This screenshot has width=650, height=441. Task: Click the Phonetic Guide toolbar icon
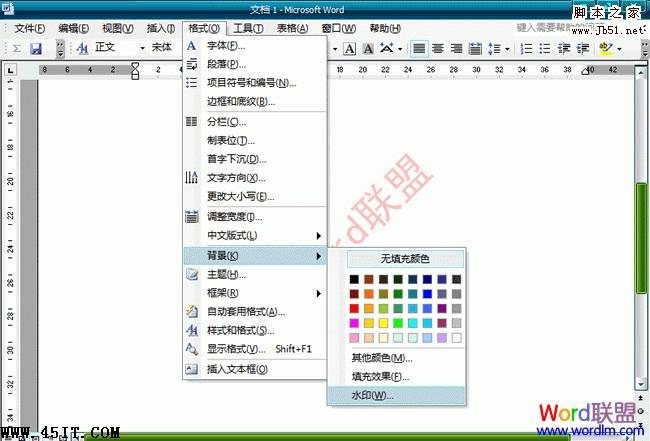click(386, 48)
